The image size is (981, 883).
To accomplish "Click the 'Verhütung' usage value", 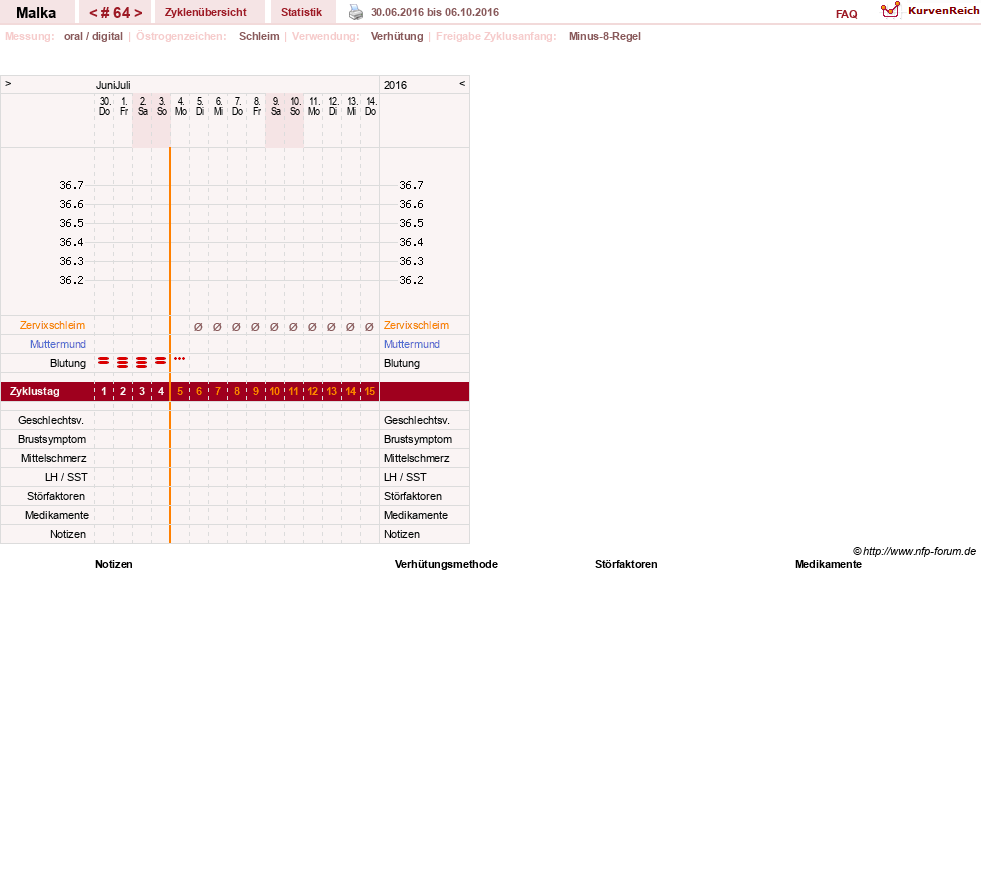I will pos(397,36).
